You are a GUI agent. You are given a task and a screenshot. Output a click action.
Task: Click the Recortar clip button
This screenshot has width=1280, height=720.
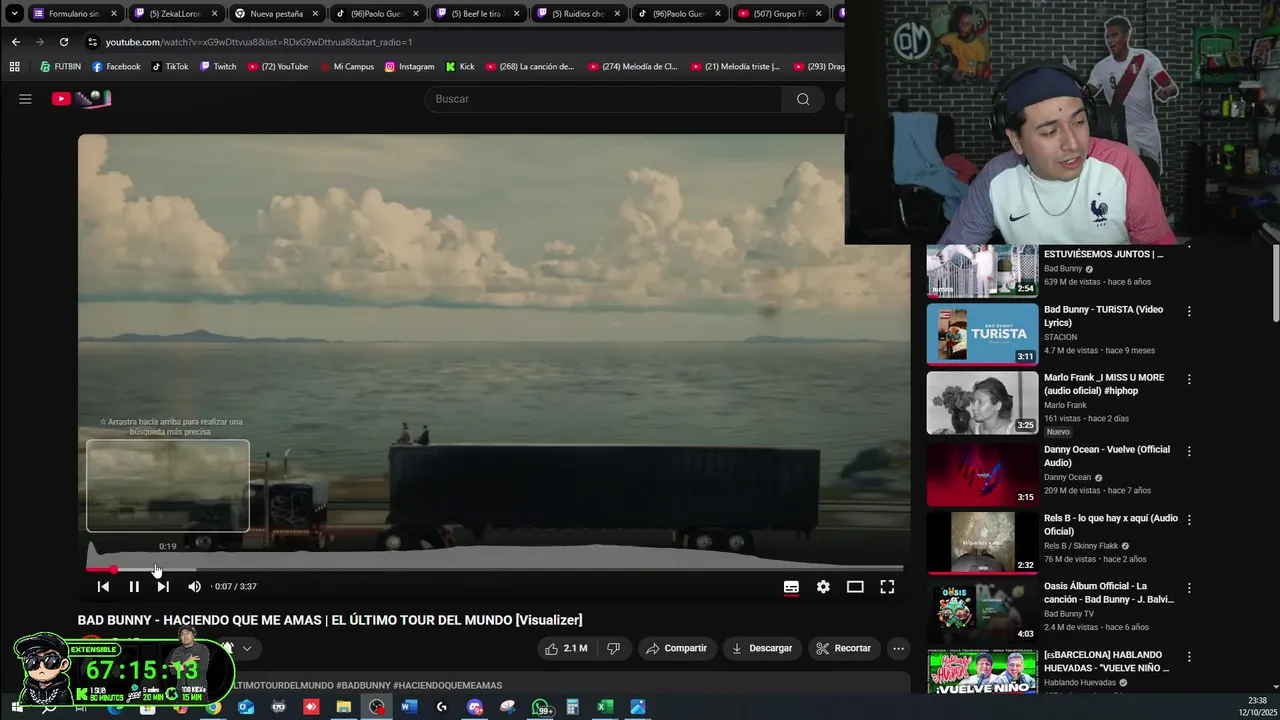point(843,648)
